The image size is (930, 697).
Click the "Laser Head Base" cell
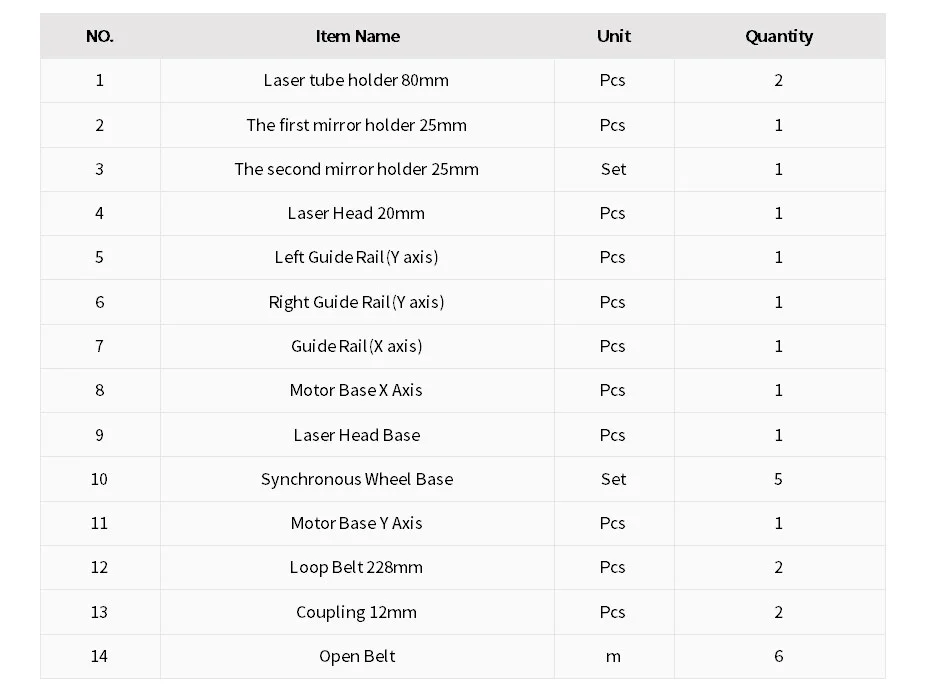click(356, 435)
